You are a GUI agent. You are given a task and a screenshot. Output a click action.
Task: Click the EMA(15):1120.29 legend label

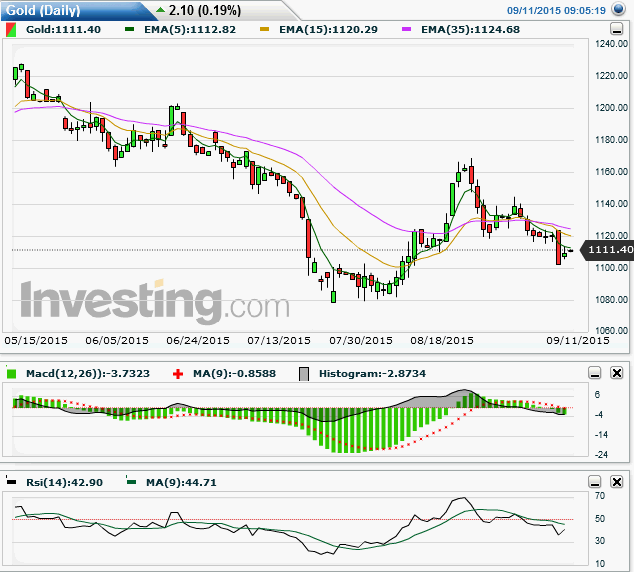click(328, 30)
